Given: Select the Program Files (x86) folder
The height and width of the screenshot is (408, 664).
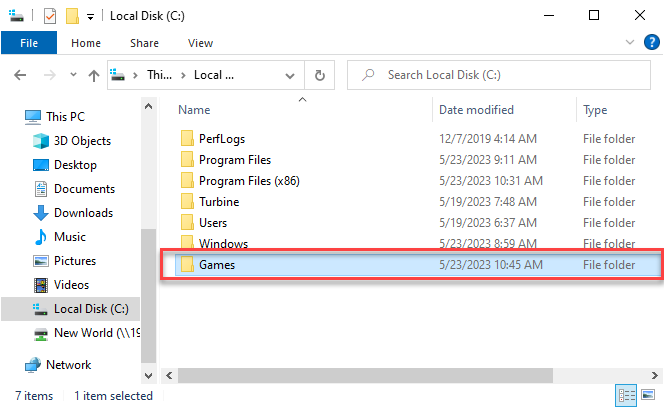Looking at the screenshot, I should pos(249,181).
